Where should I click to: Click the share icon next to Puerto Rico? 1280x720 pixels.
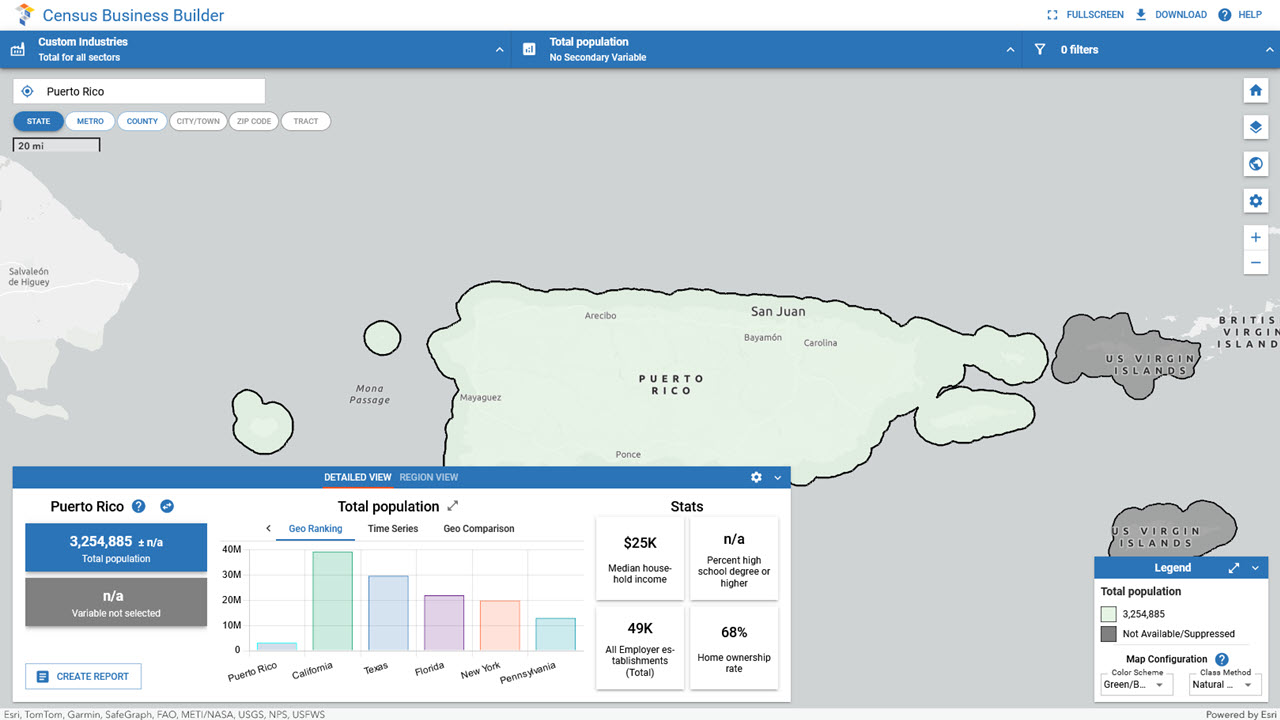(167, 507)
